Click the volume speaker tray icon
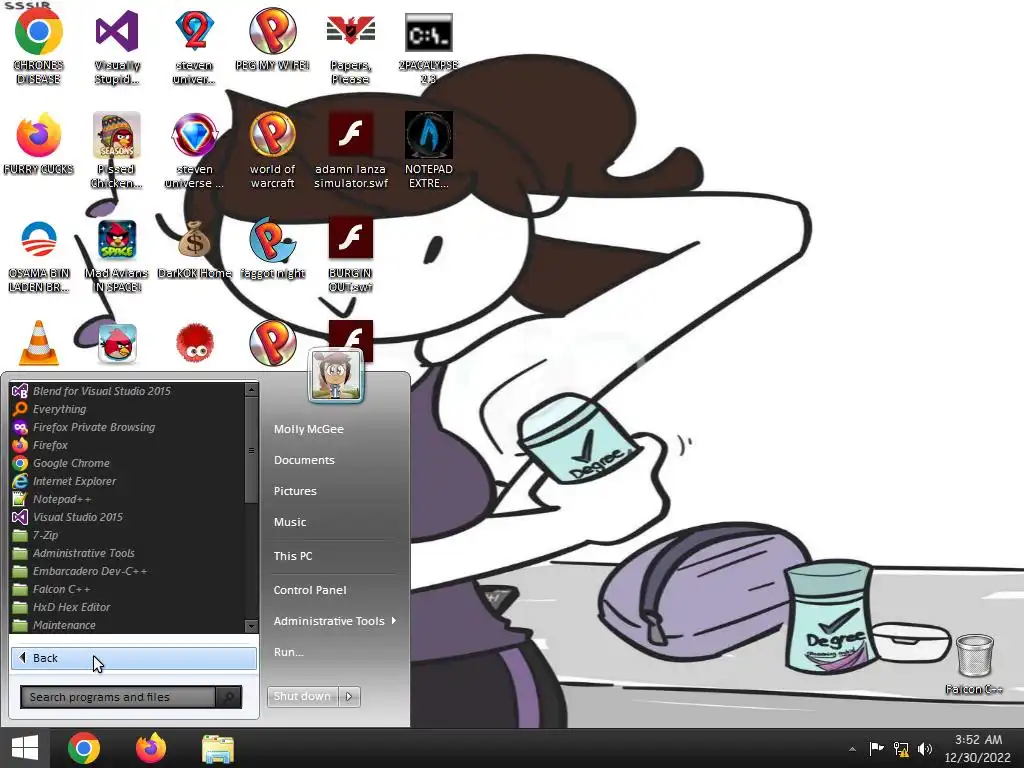 (x=925, y=748)
